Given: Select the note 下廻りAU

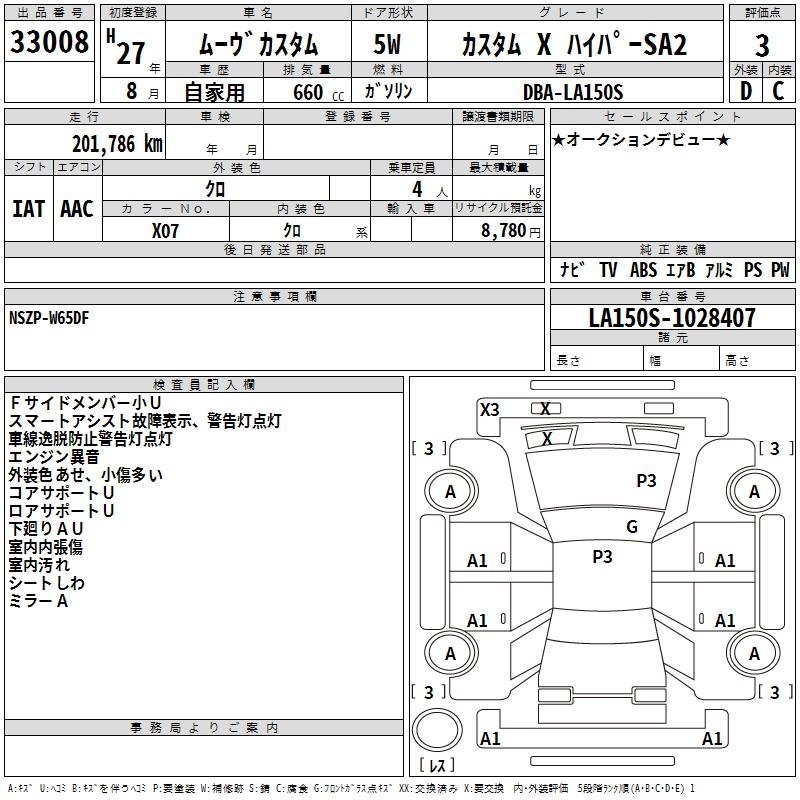Looking at the screenshot, I should click(46, 529).
